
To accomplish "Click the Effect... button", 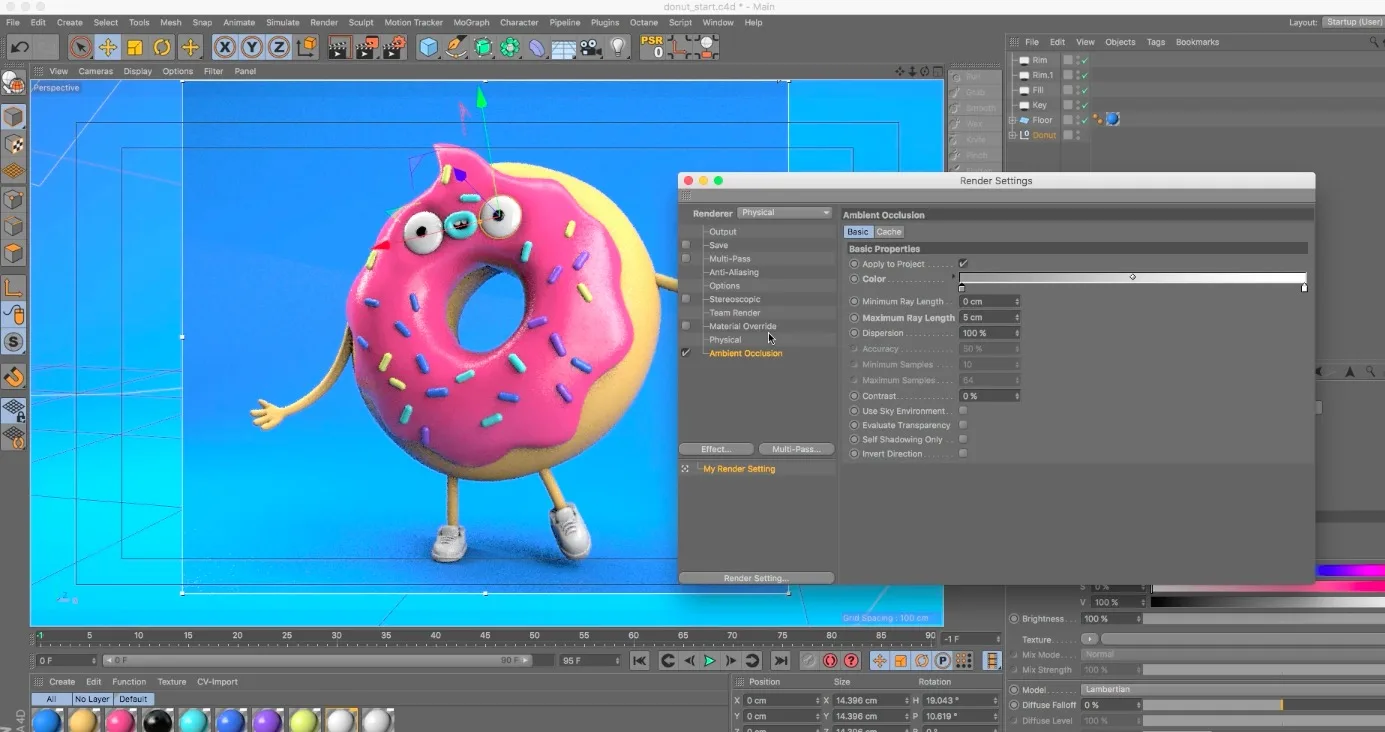I will [x=715, y=449].
